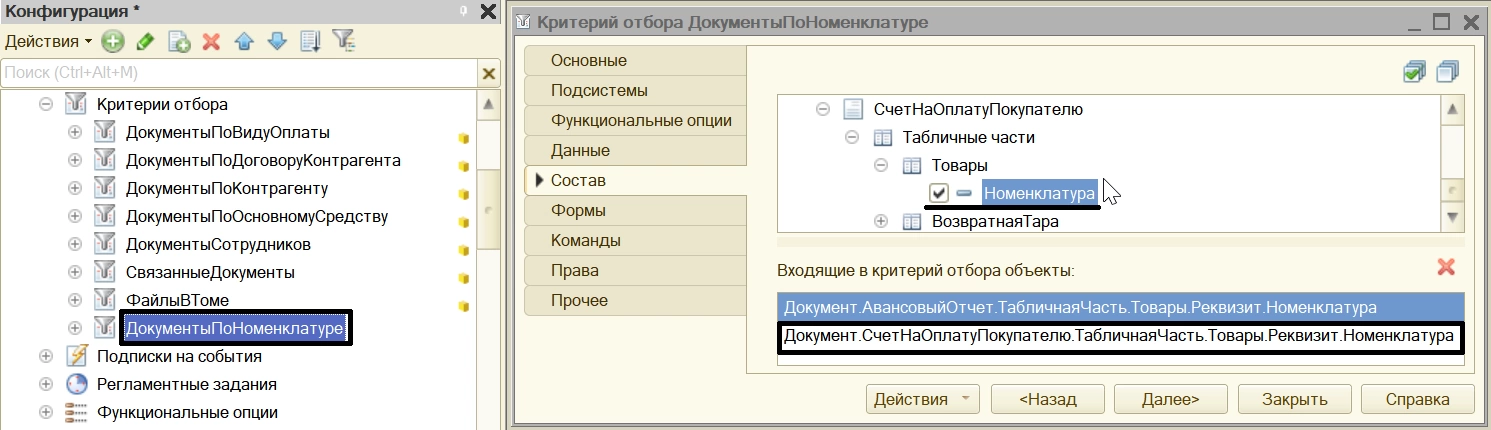The height and width of the screenshot is (430, 1491).
Task: Toggle the Номенклатура checkbox
Action: point(938,193)
